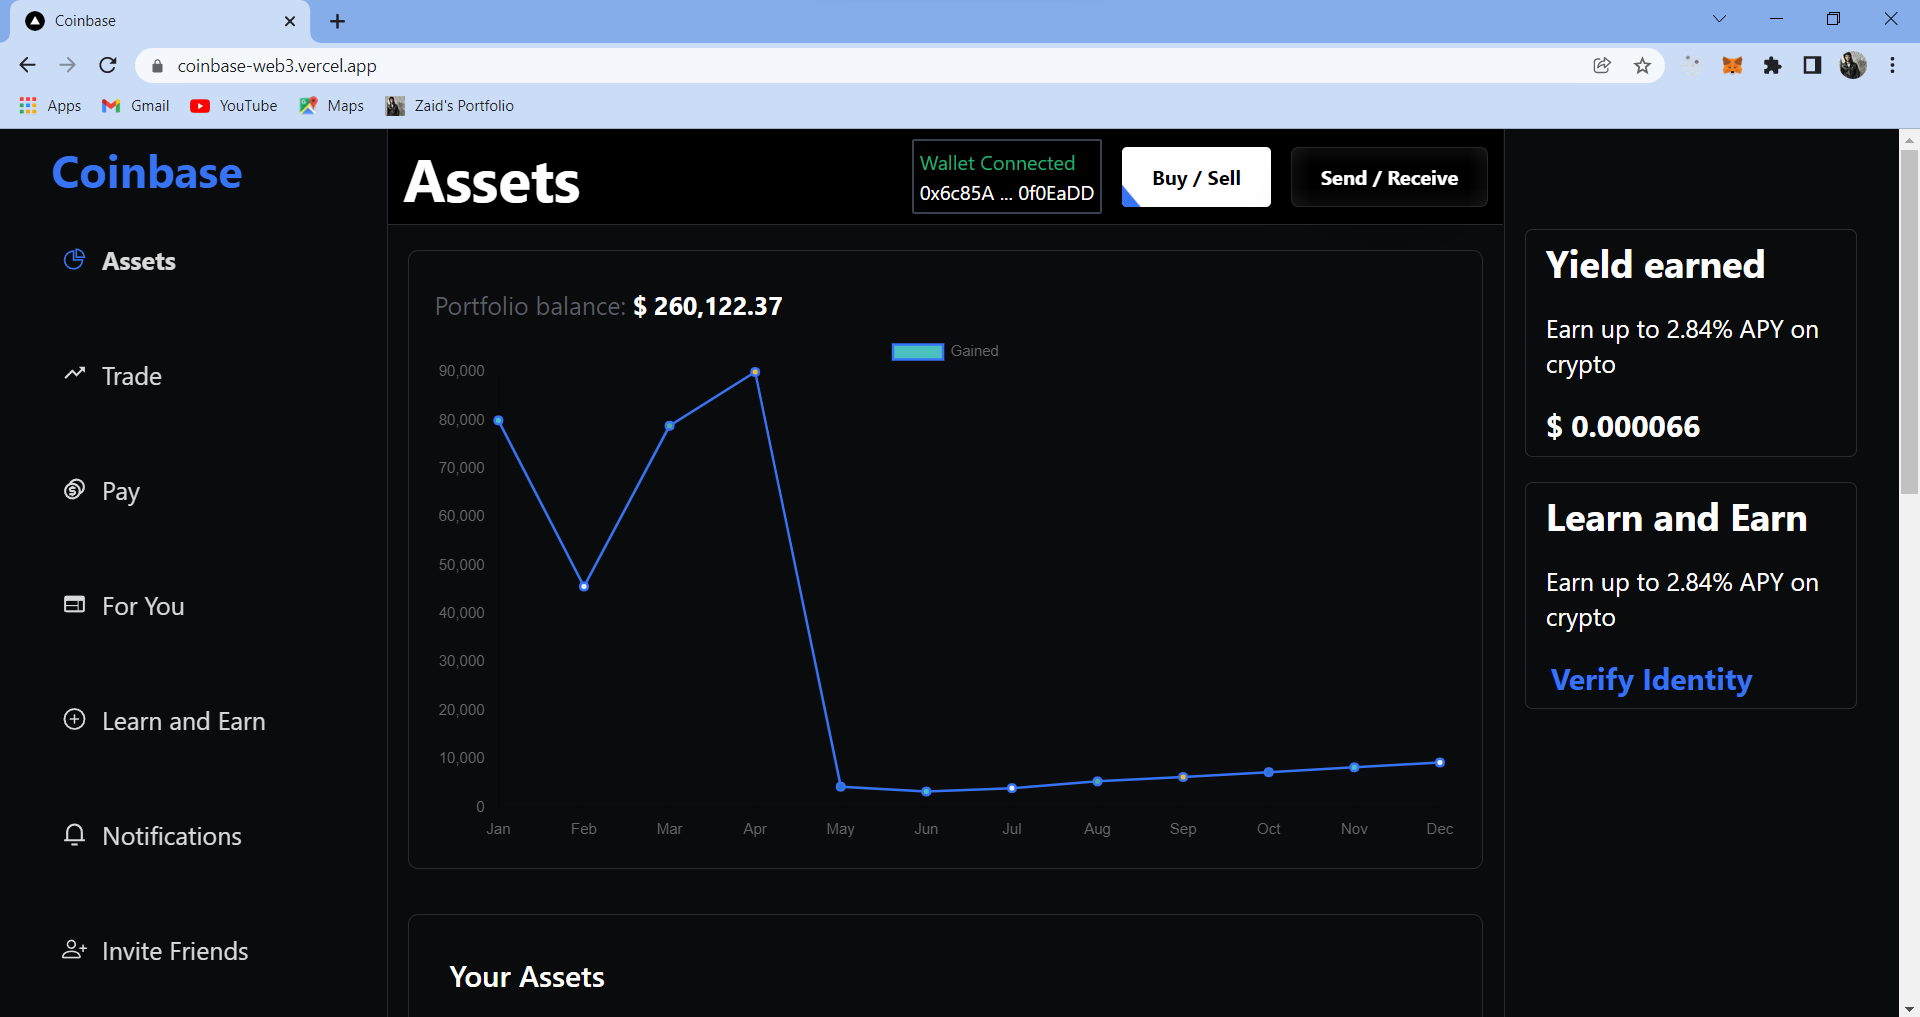Click the Yield earned heading
Screen dimensions: 1920x1017
click(1655, 265)
